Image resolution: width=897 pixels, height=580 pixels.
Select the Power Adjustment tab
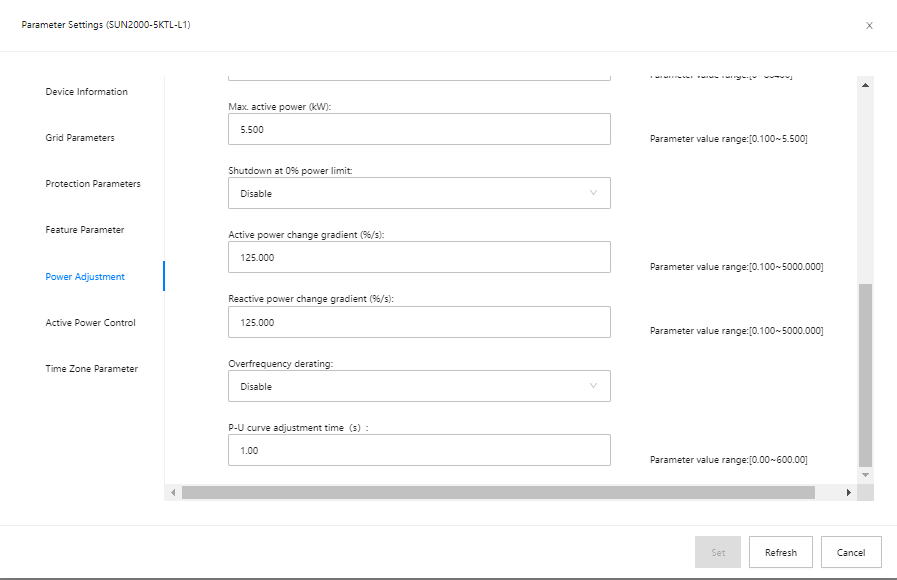click(85, 277)
